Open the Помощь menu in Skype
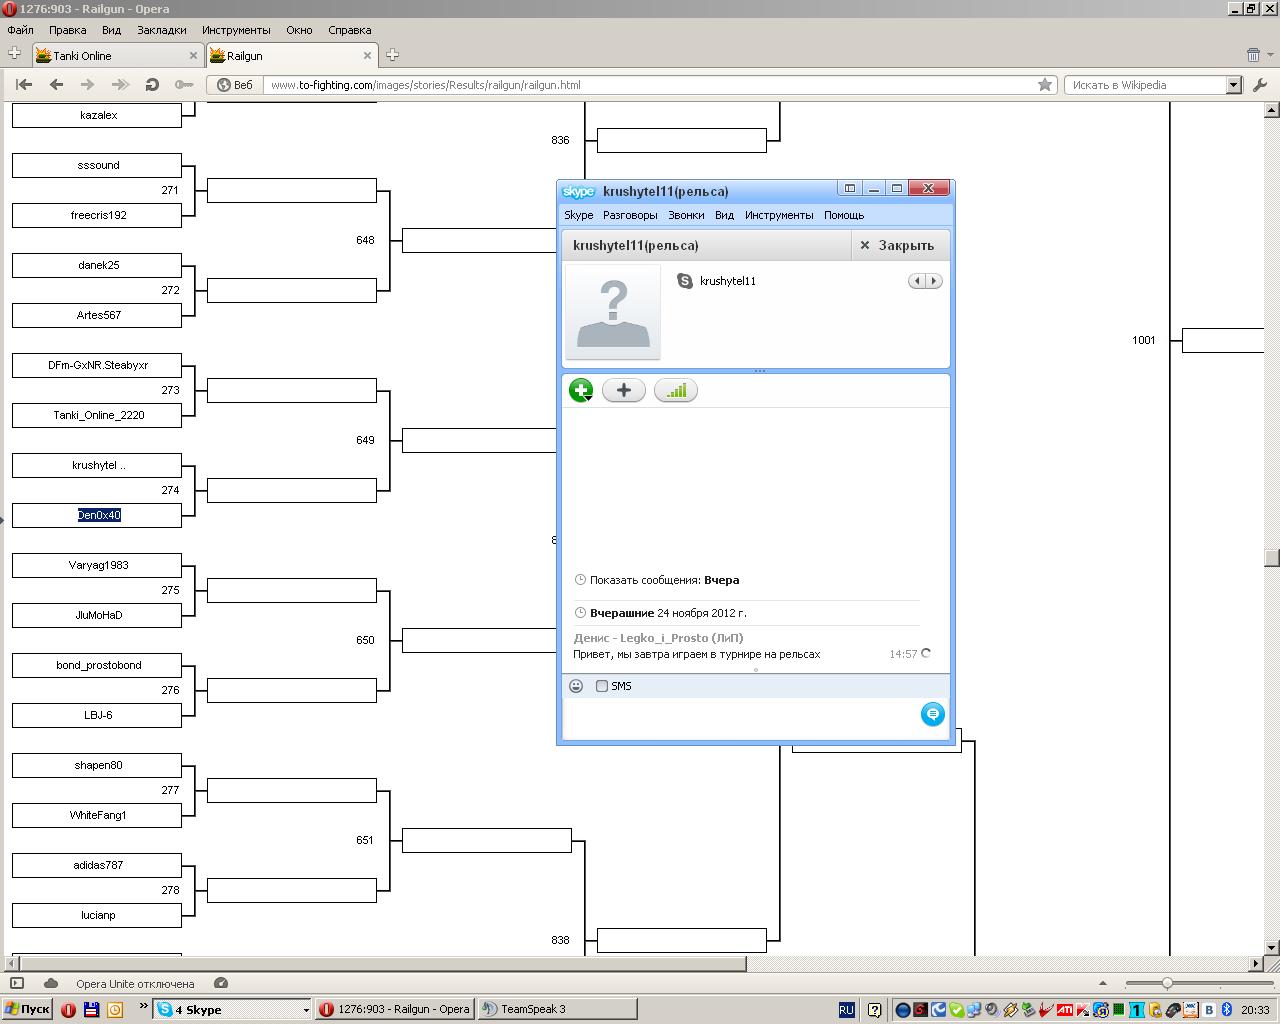This screenshot has height=1024, width=1280. point(844,215)
